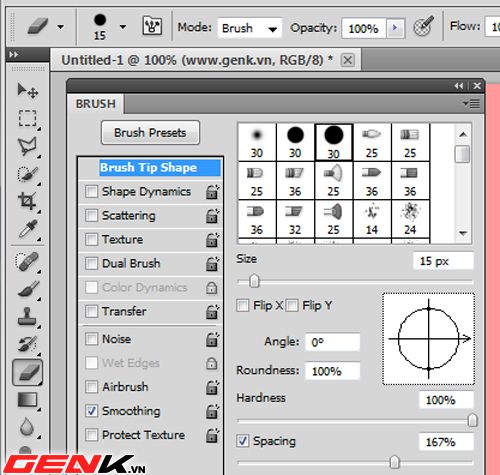Enable Protect Texture checkbox

(x=91, y=435)
